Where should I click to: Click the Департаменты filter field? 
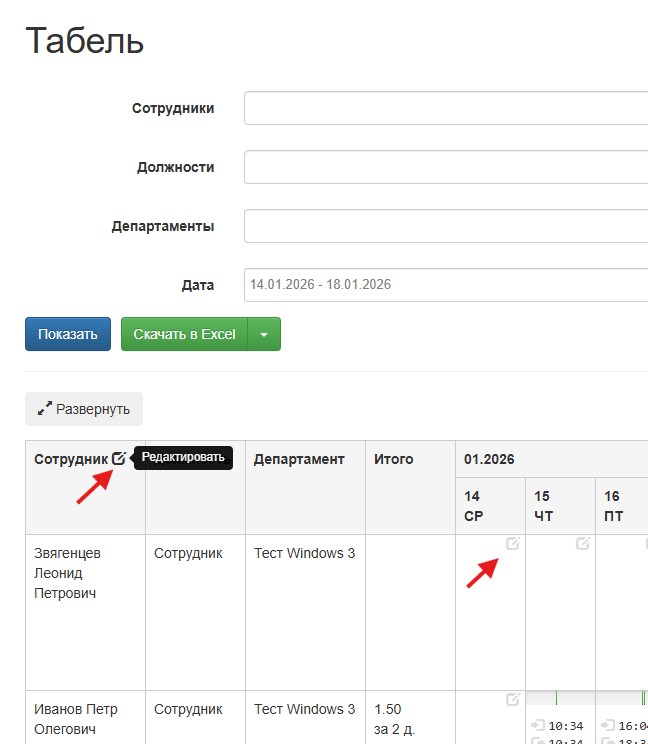tap(445, 226)
